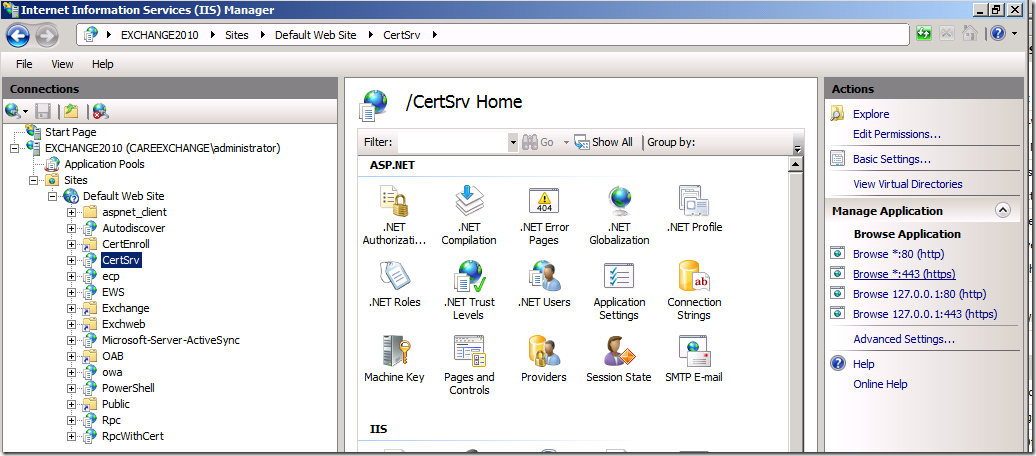Expand the owa tree node
The image size is (1036, 456).
pos(71,372)
